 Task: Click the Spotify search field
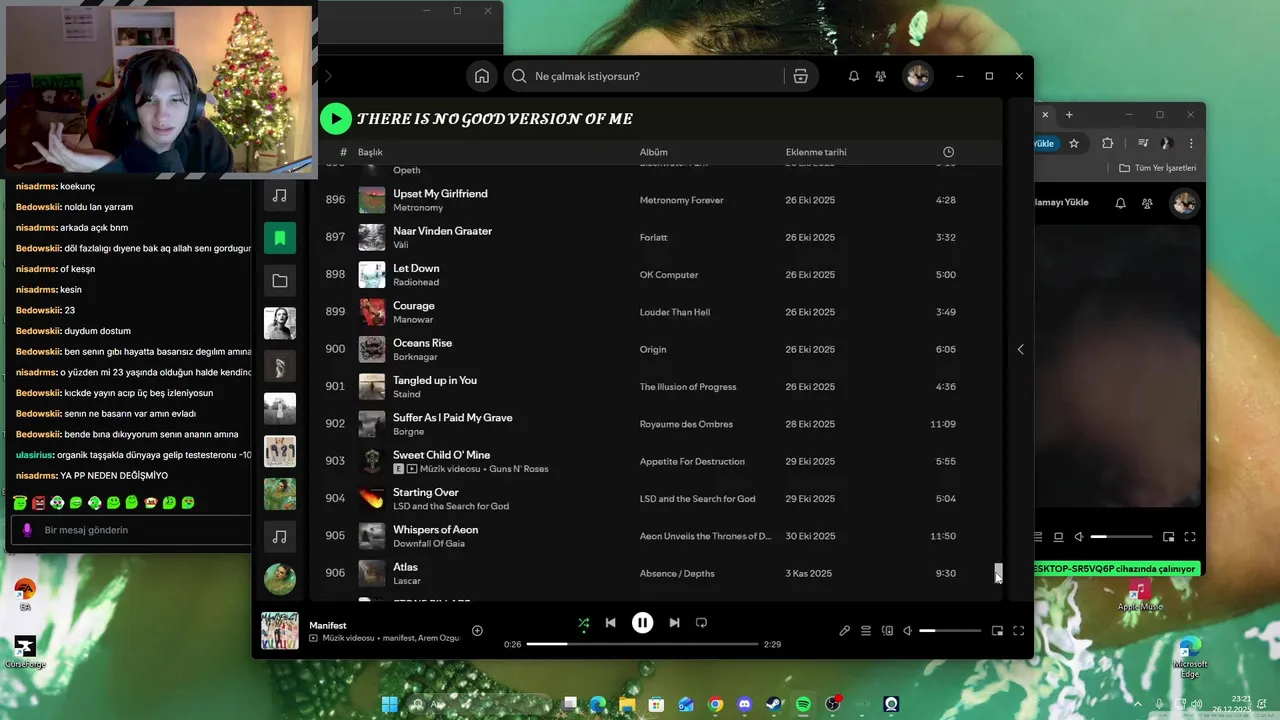(x=644, y=76)
